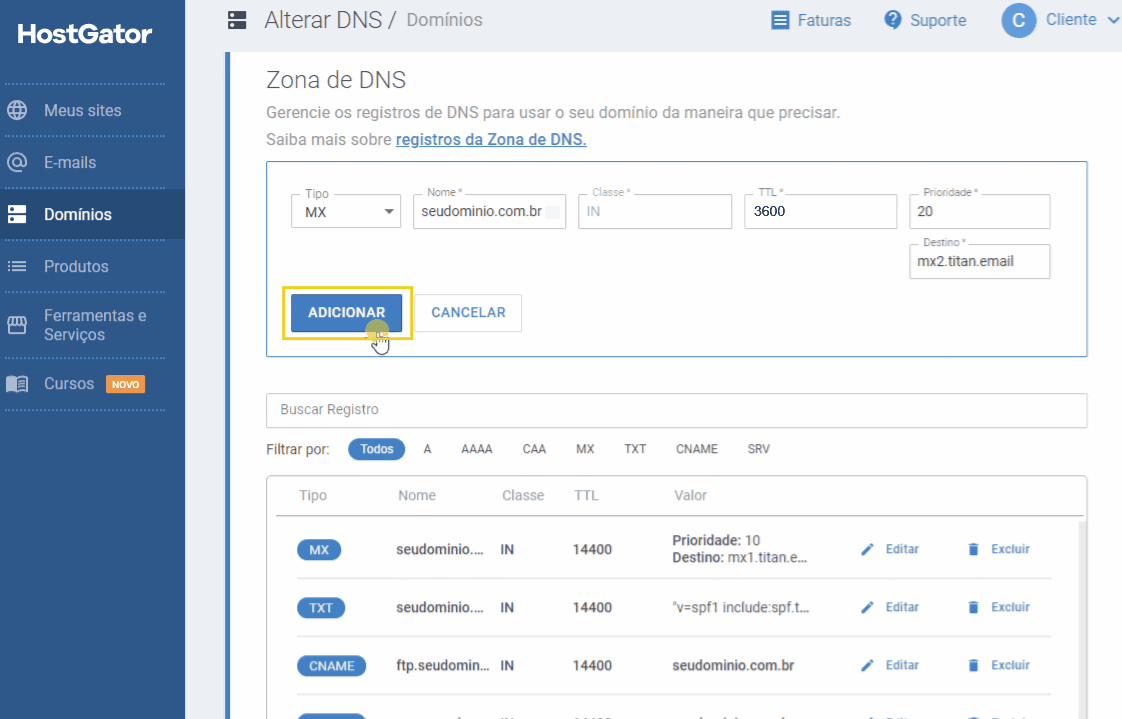Image resolution: width=1122 pixels, height=719 pixels.
Task: Click the CANCELAR button
Action: point(468,313)
